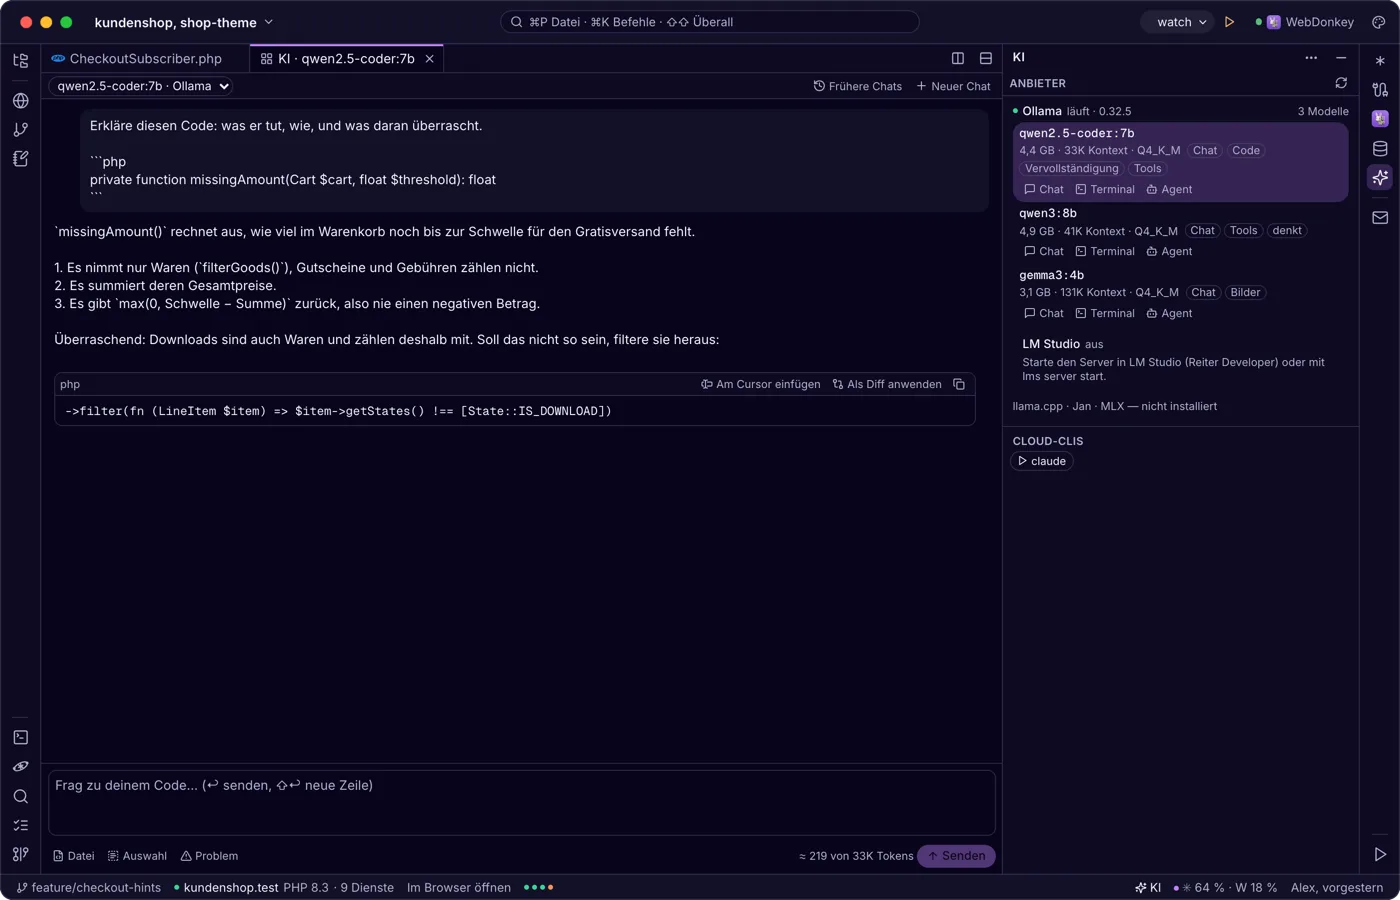Click the KI sparkle icon in right sidebar
The height and width of the screenshot is (900, 1400).
point(1380,177)
